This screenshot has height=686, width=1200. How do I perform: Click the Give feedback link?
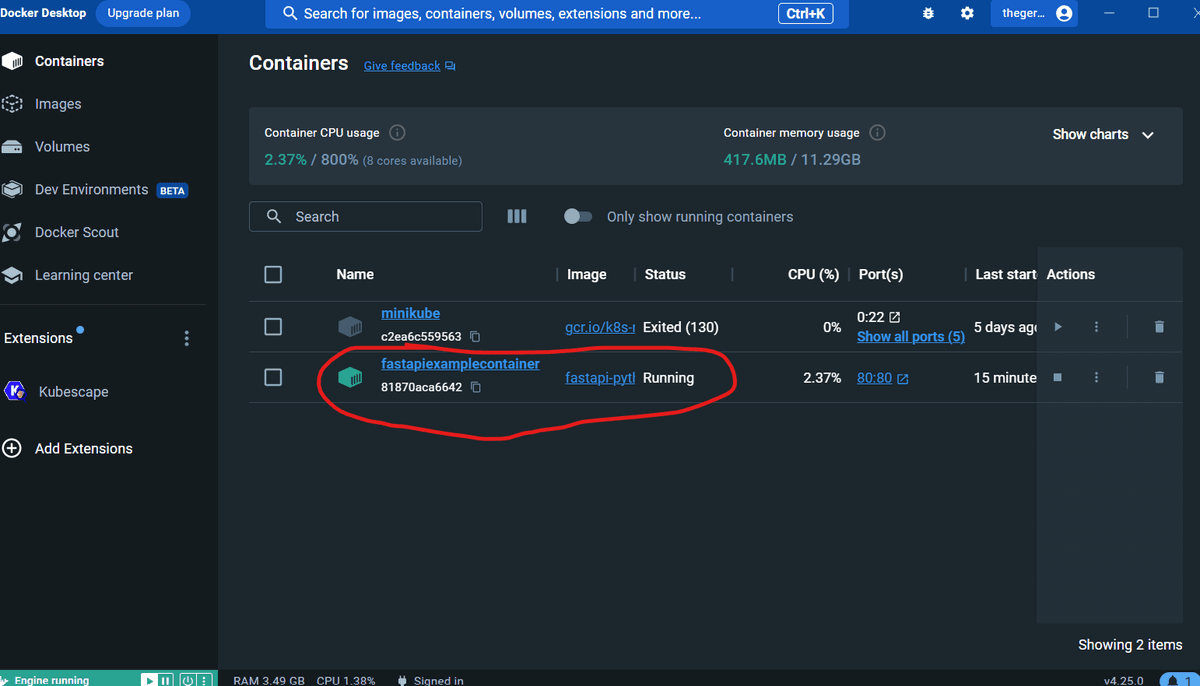coord(402,66)
